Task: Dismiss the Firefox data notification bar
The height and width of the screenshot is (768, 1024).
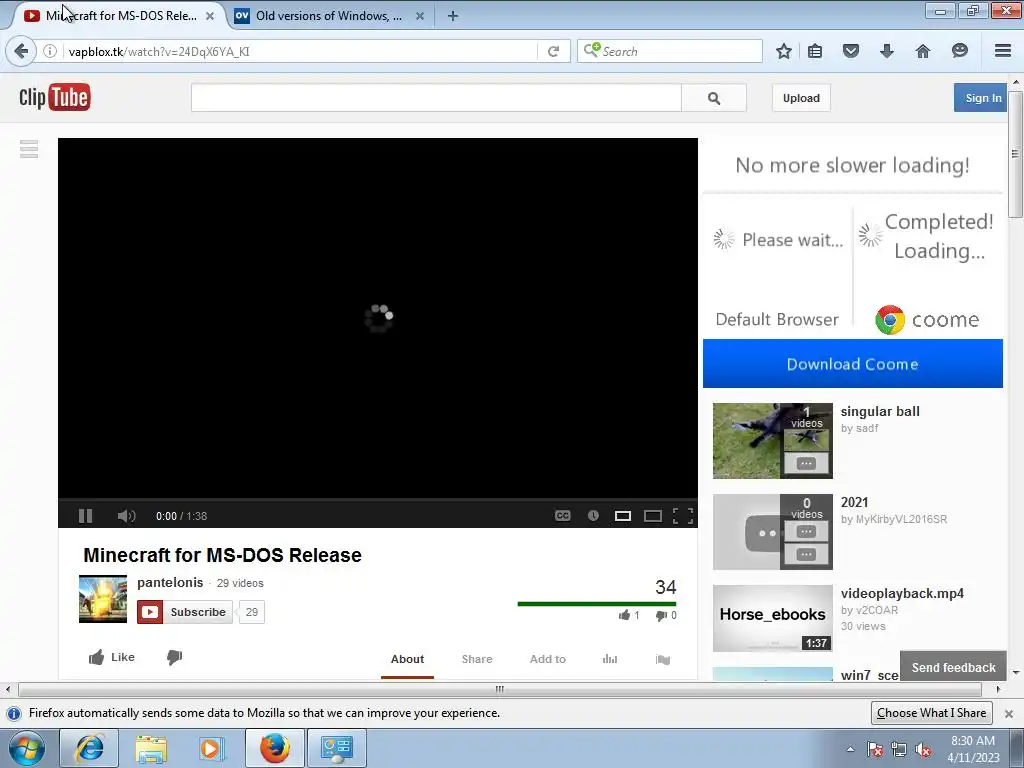Action: coord(1009,714)
